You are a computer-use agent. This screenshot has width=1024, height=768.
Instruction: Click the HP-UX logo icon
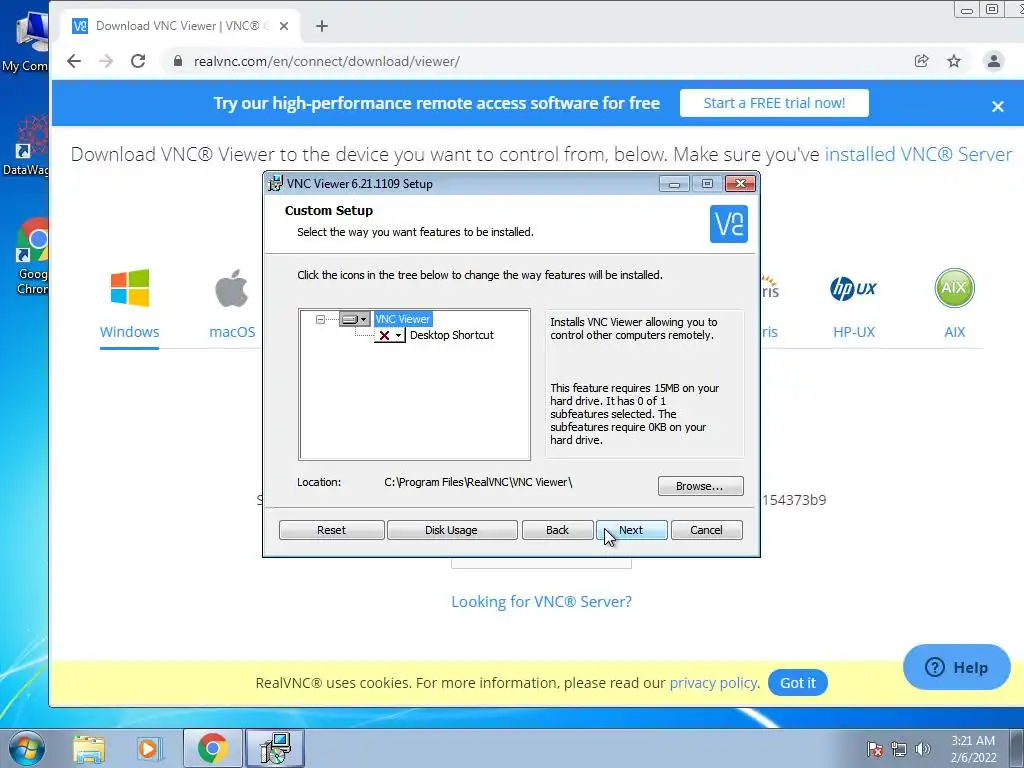coord(854,288)
